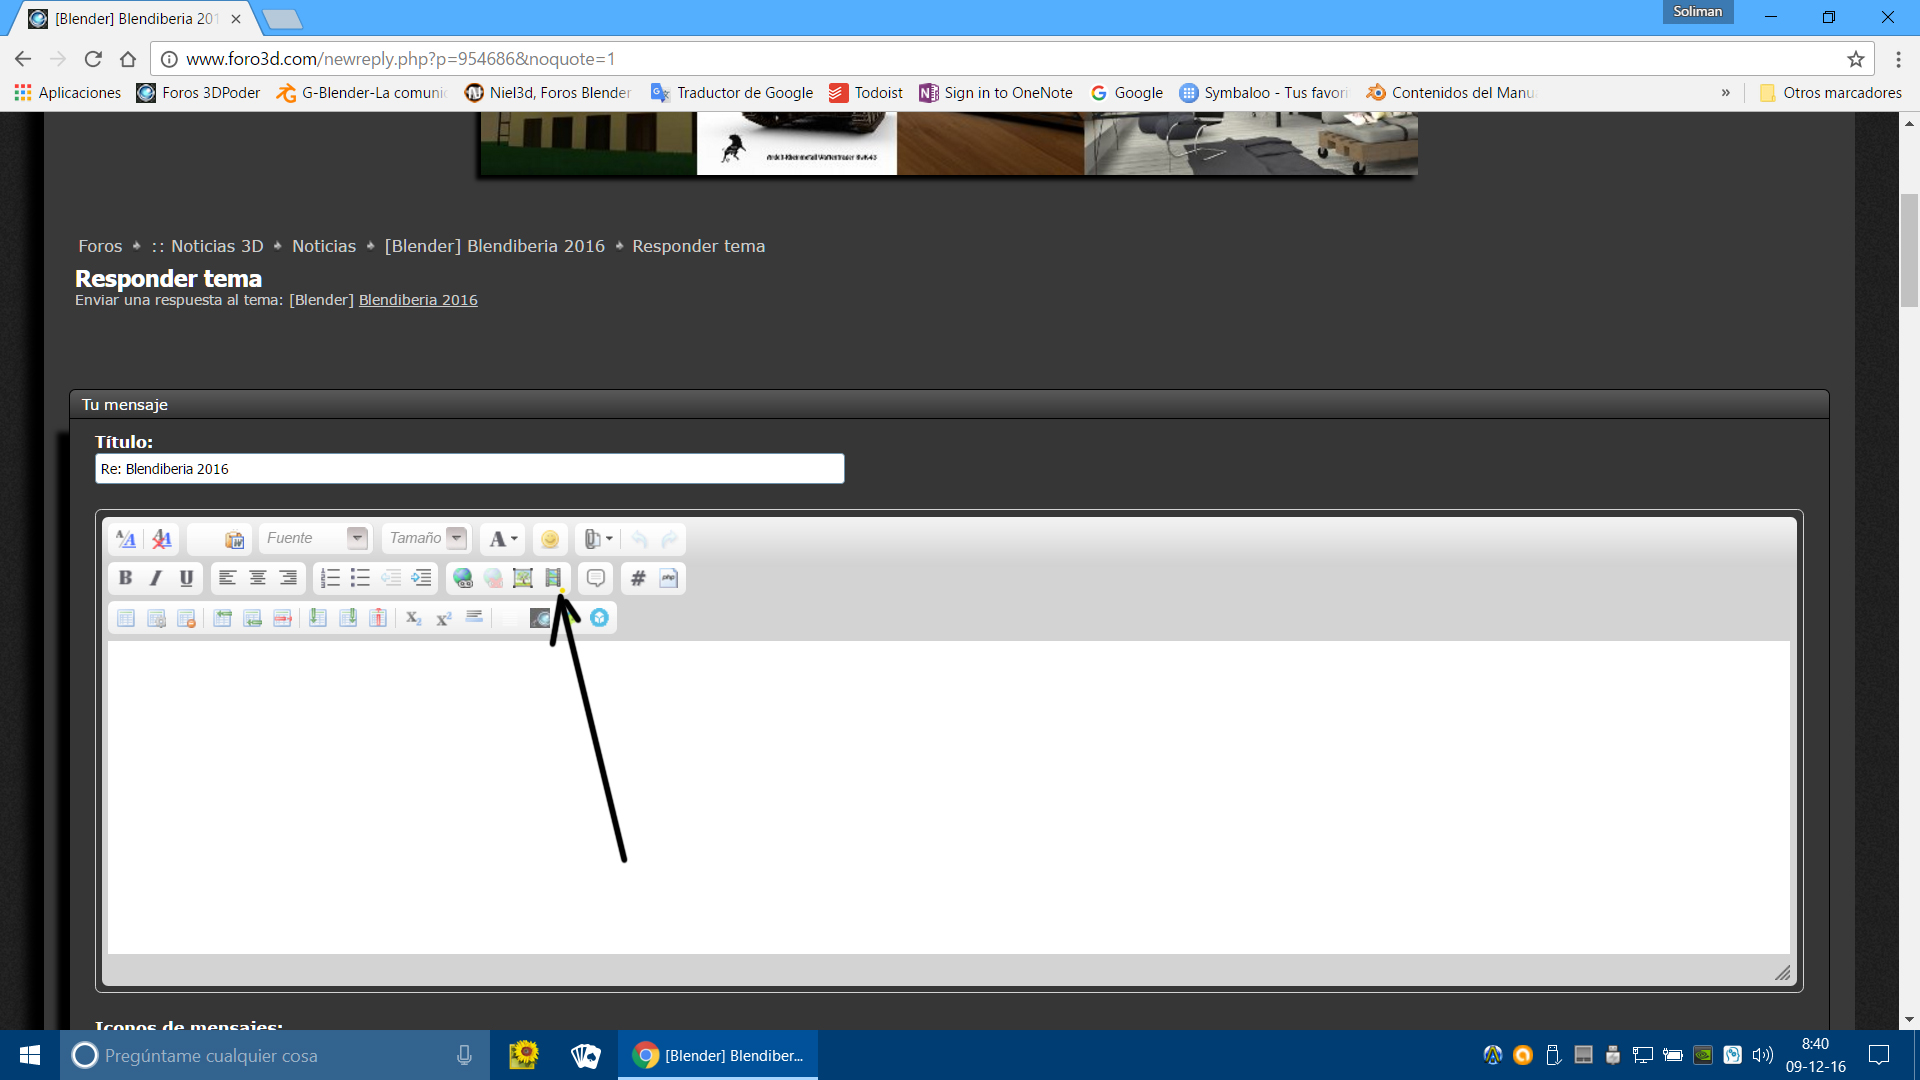This screenshot has width=1920, height=1080.
Task: Click the Noticias breadcrumb link
Action: coord(323,246)
